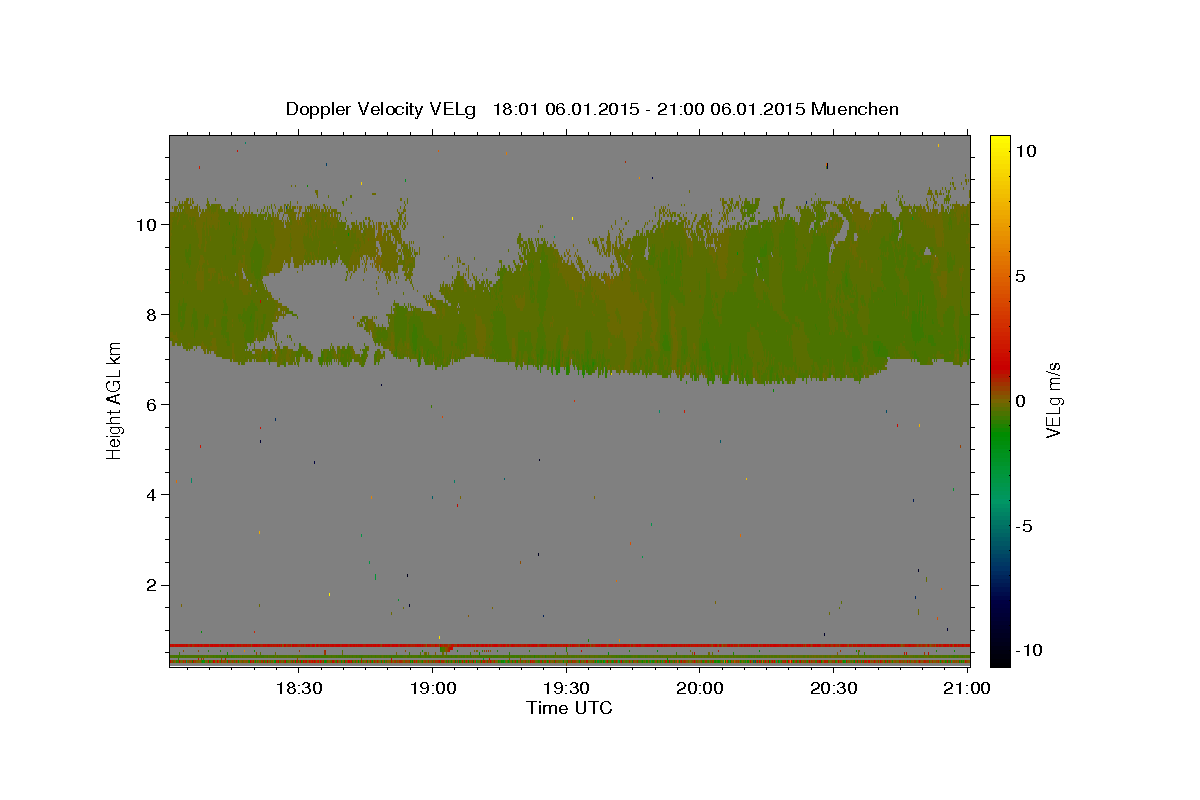Click the height axis label 8
1200x800 pixels.
click(x=151, y=314)
